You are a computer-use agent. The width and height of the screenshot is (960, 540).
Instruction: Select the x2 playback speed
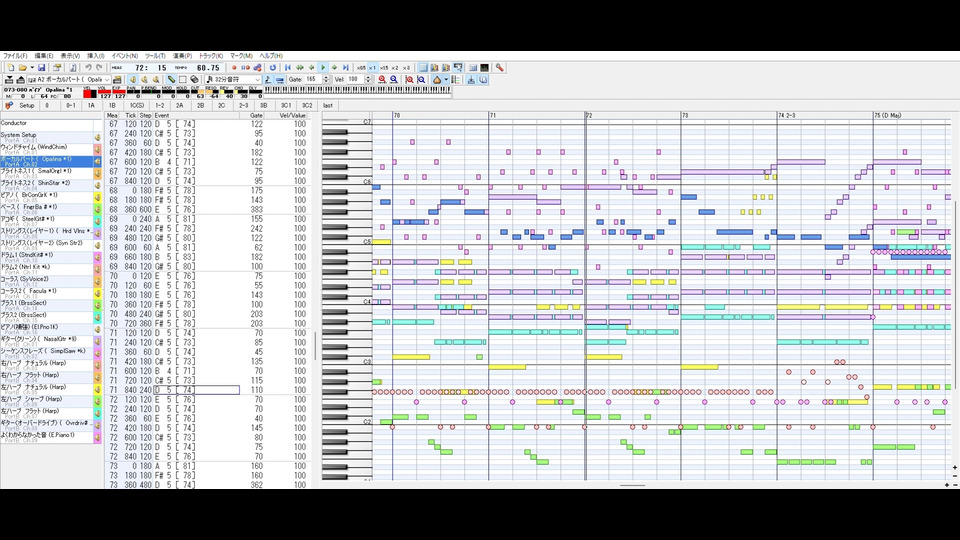pos(395,68)
